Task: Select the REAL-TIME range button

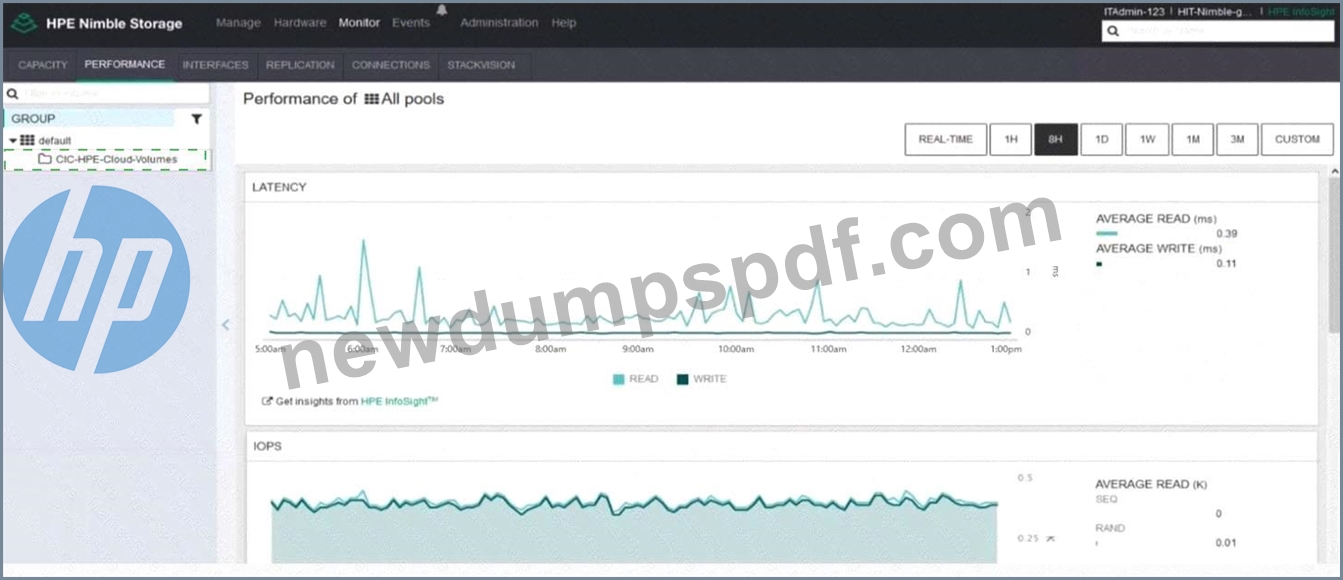Action: click(x=946, y=139)
